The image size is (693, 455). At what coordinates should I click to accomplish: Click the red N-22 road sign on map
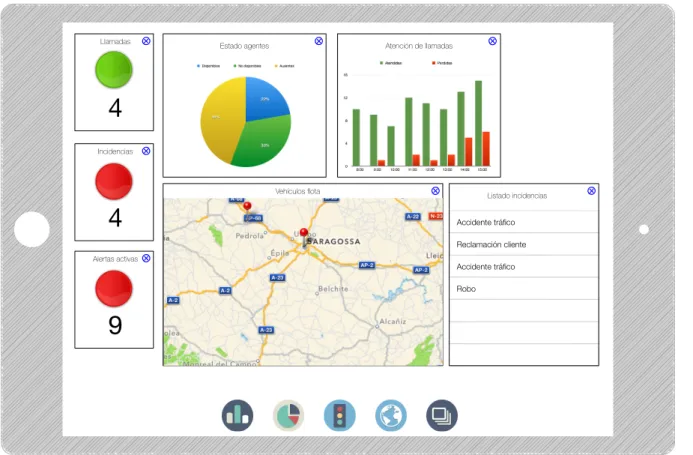[x=436, y=216]
